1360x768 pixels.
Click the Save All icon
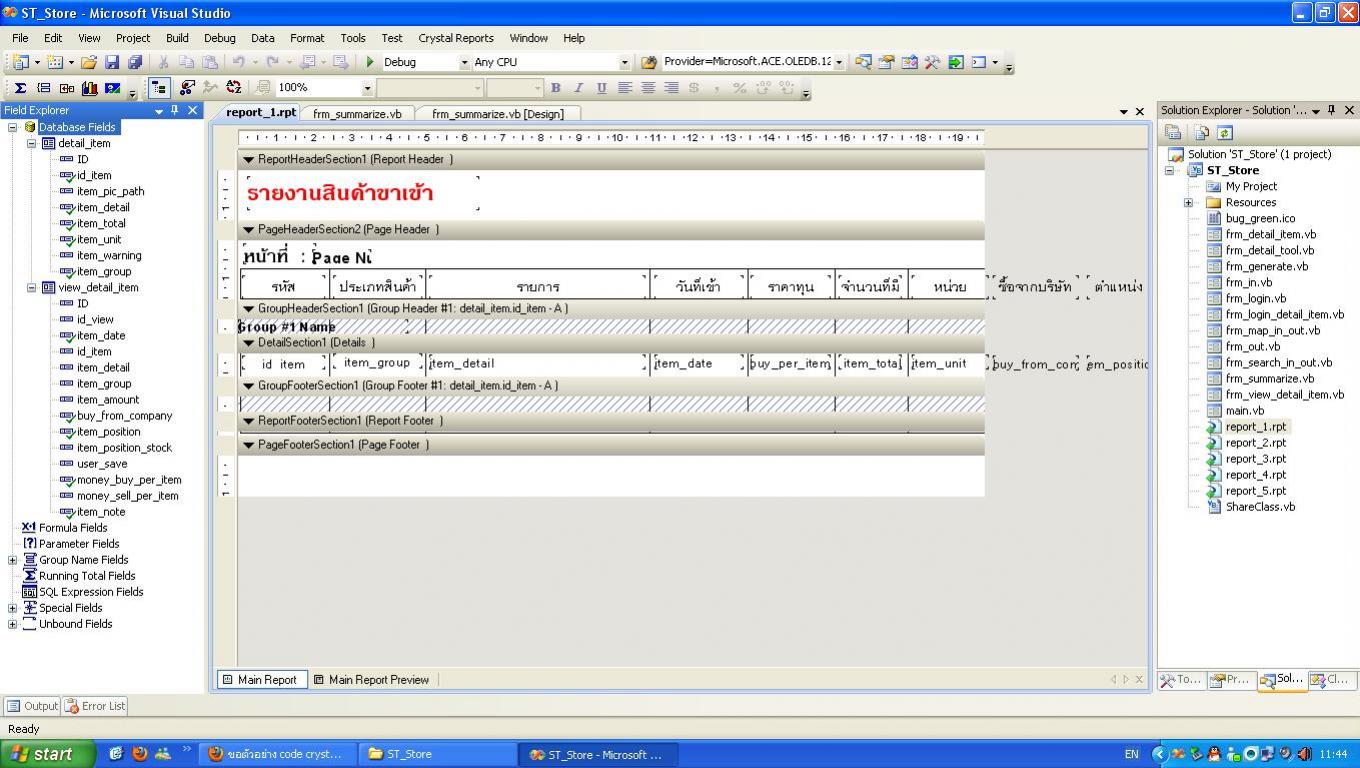pyautogui.click(x=134, y=62)
